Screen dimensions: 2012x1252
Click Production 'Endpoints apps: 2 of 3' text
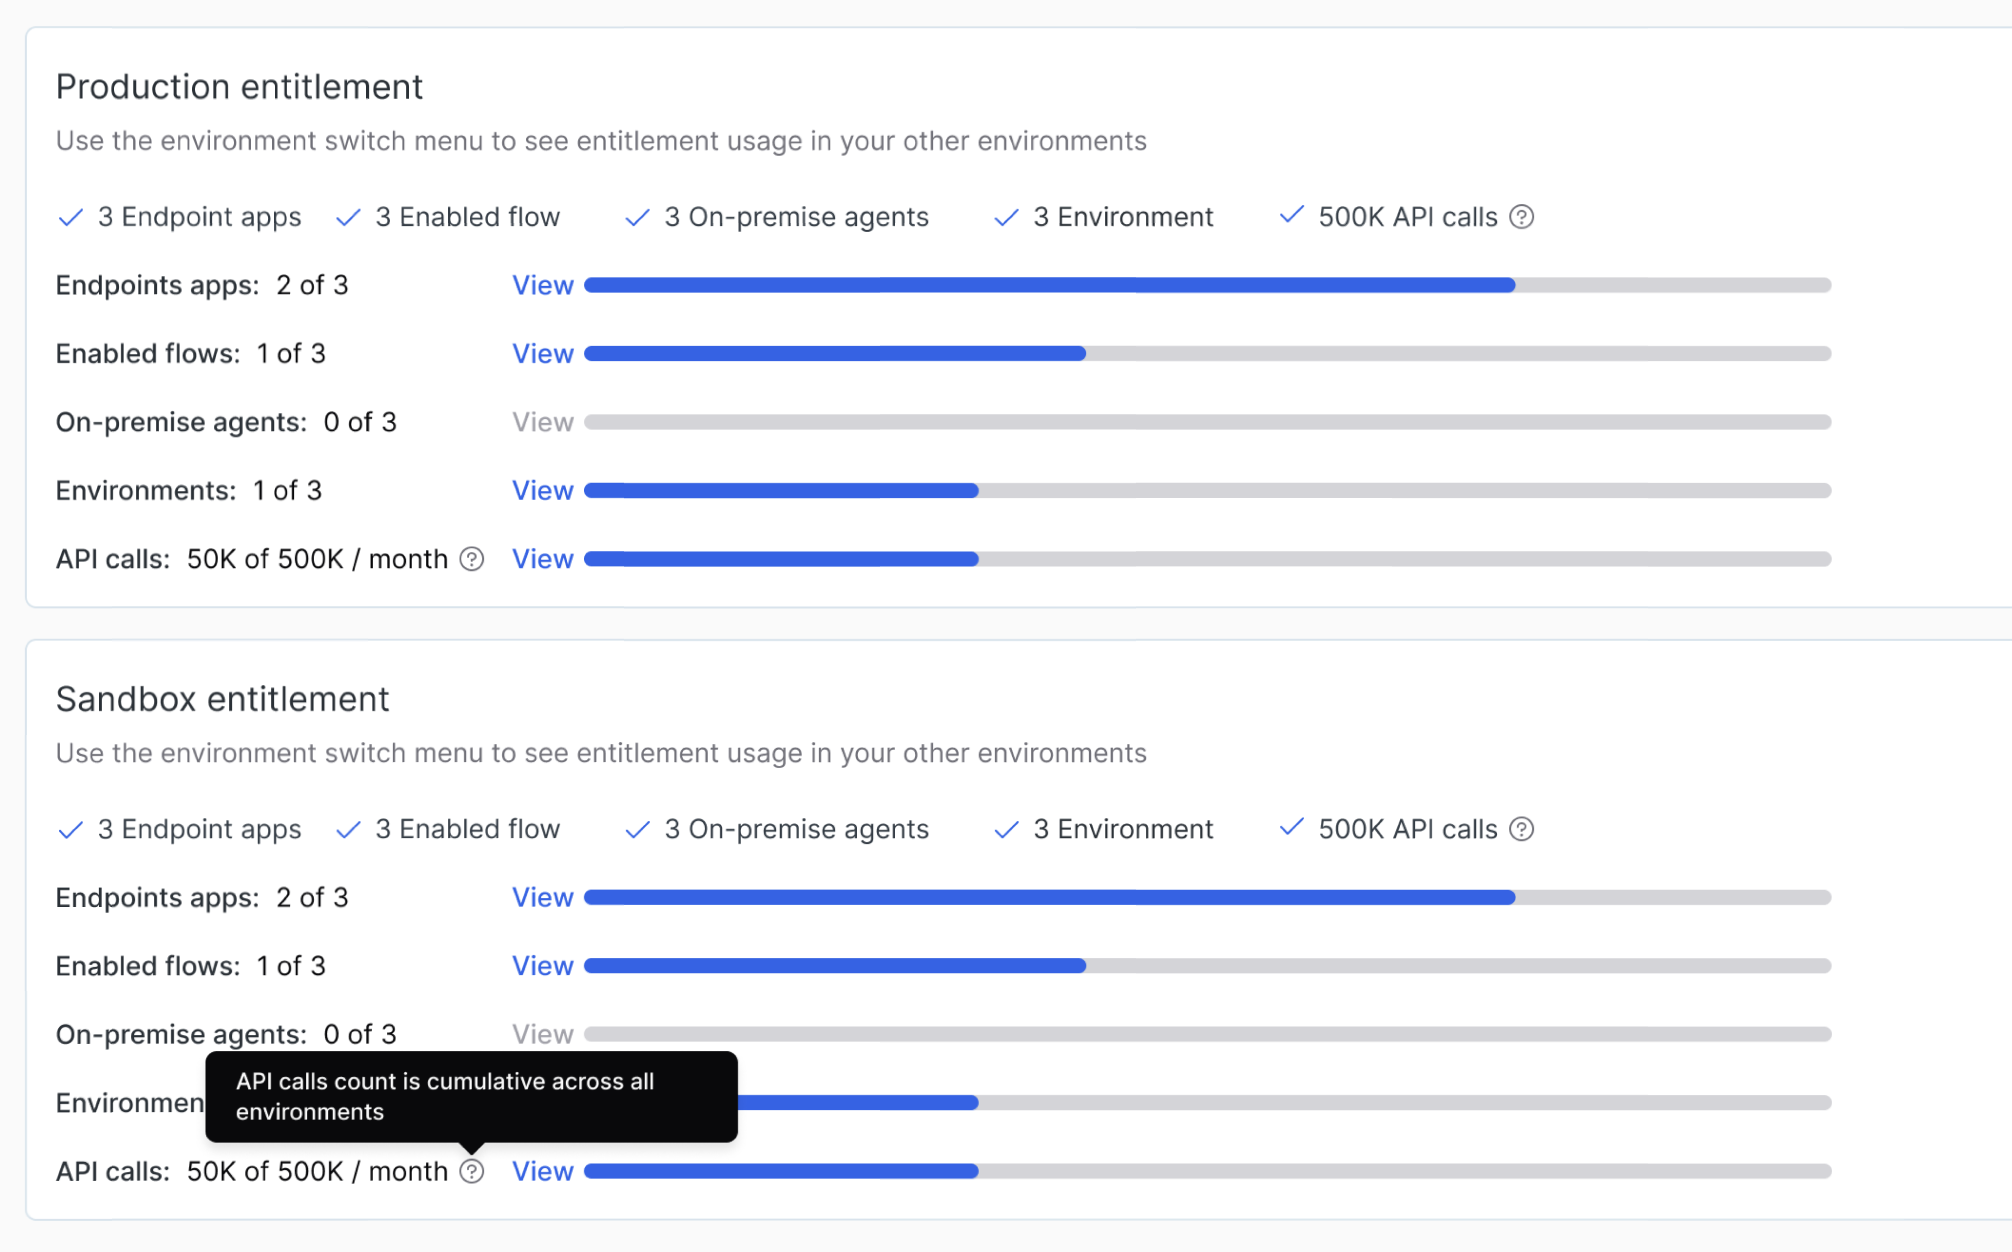tap(202, 285)
